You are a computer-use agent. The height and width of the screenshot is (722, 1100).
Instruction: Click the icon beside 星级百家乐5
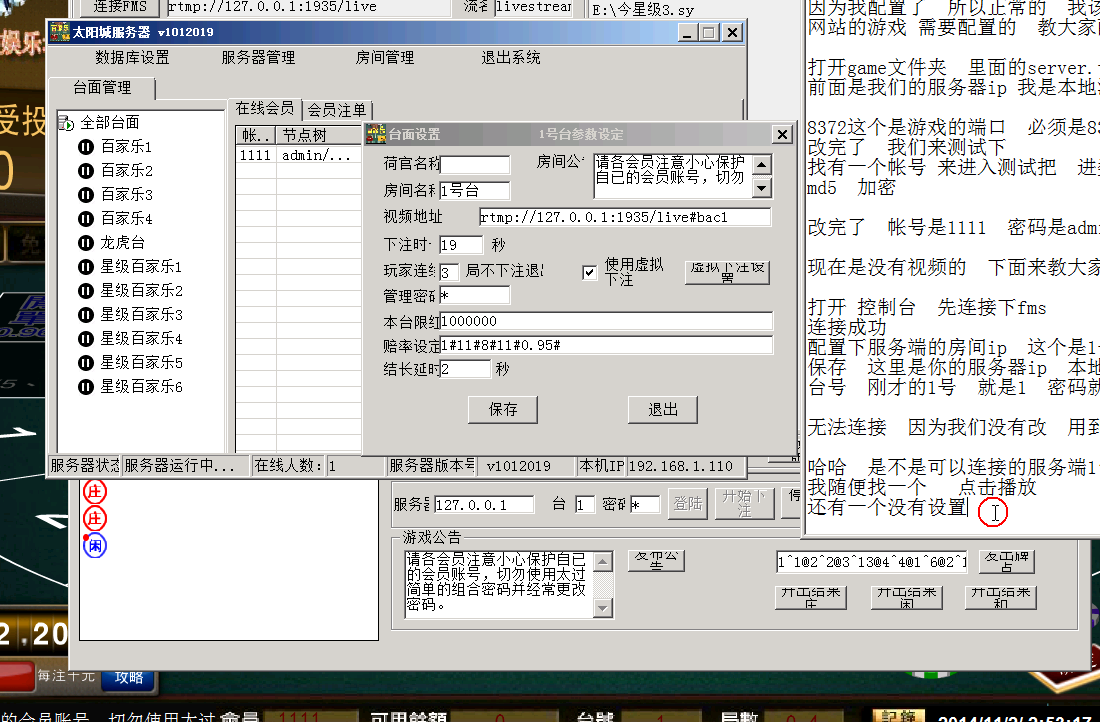[86, 363]
